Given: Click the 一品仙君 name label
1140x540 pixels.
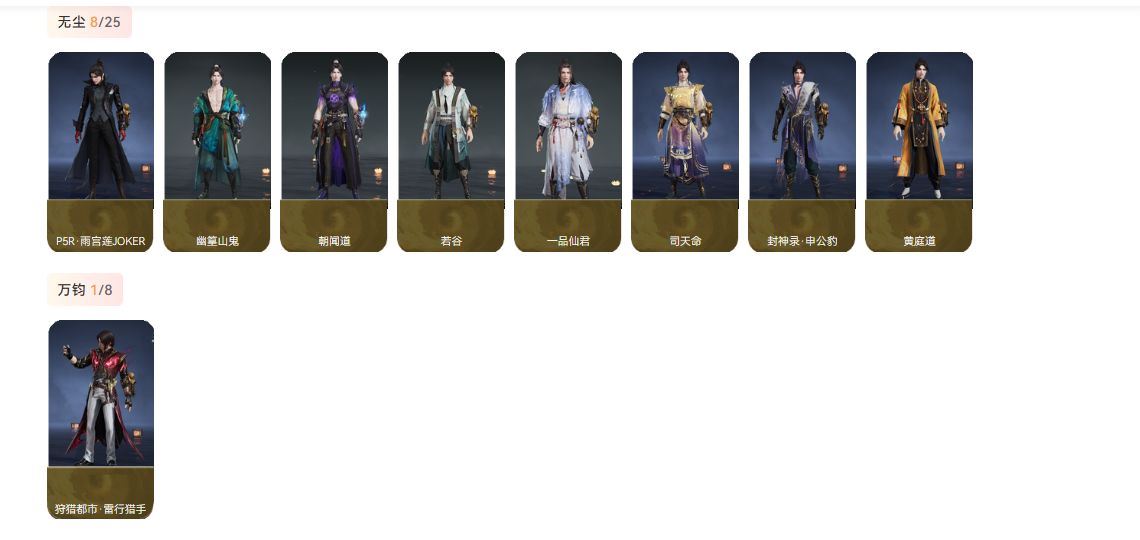Looking at the screenshot, I should pyautogui.click(x=569, y=241).
